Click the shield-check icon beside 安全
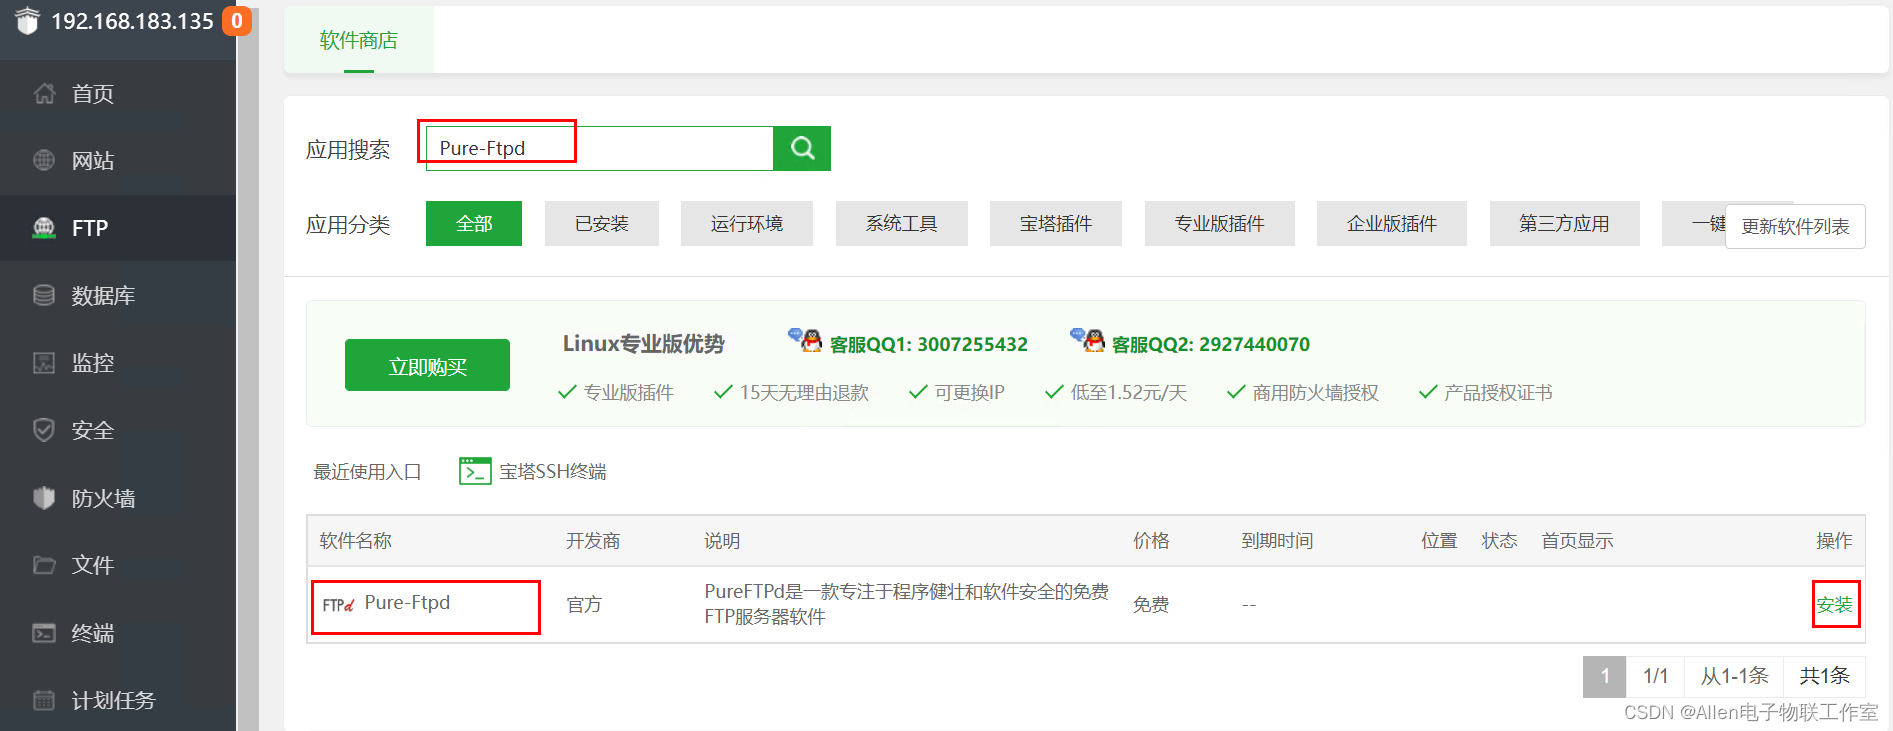 [x=44, y=430]
